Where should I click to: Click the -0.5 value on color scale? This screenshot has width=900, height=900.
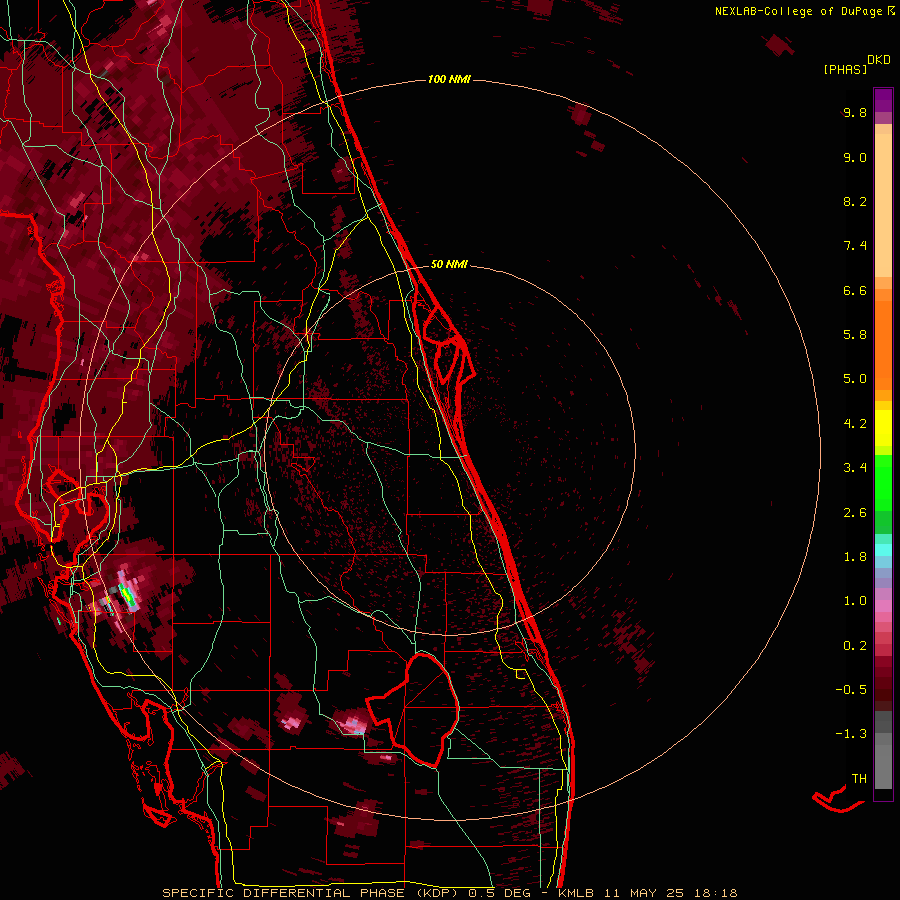point(851,690)
